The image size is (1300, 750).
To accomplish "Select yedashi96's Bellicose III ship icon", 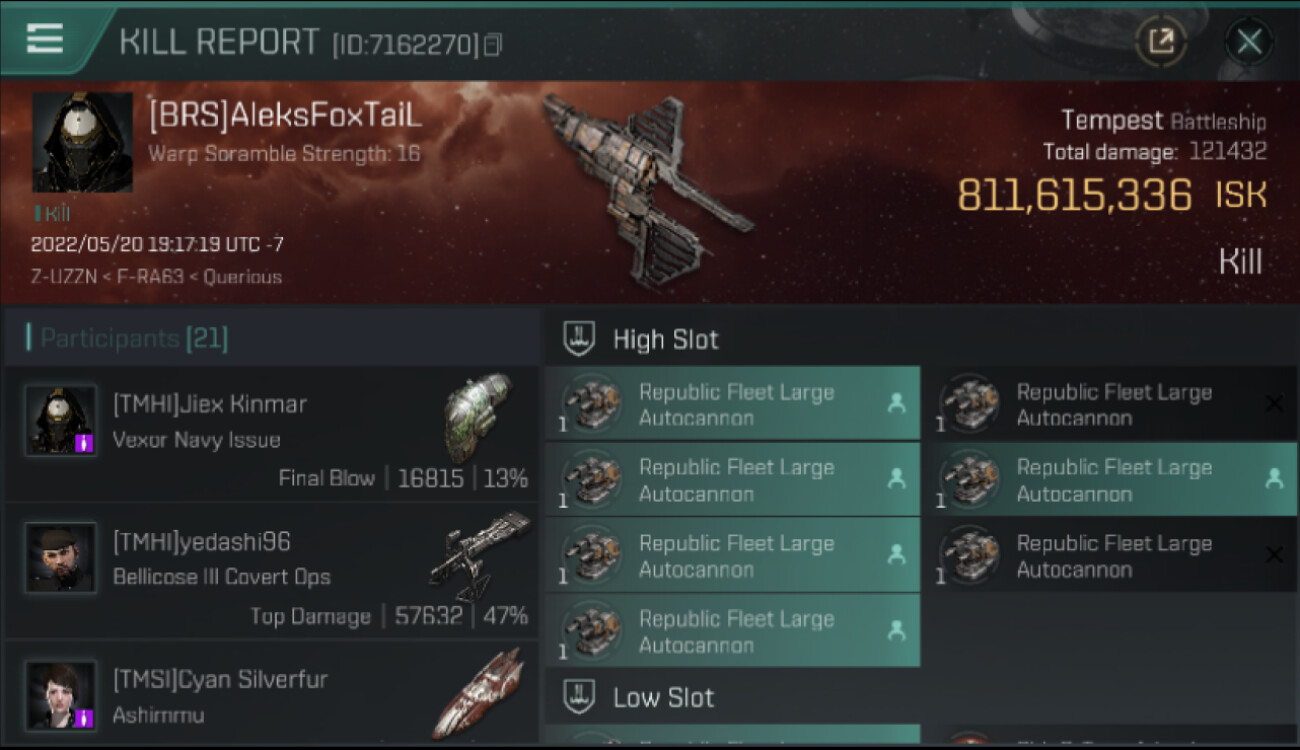I will 479,553.
